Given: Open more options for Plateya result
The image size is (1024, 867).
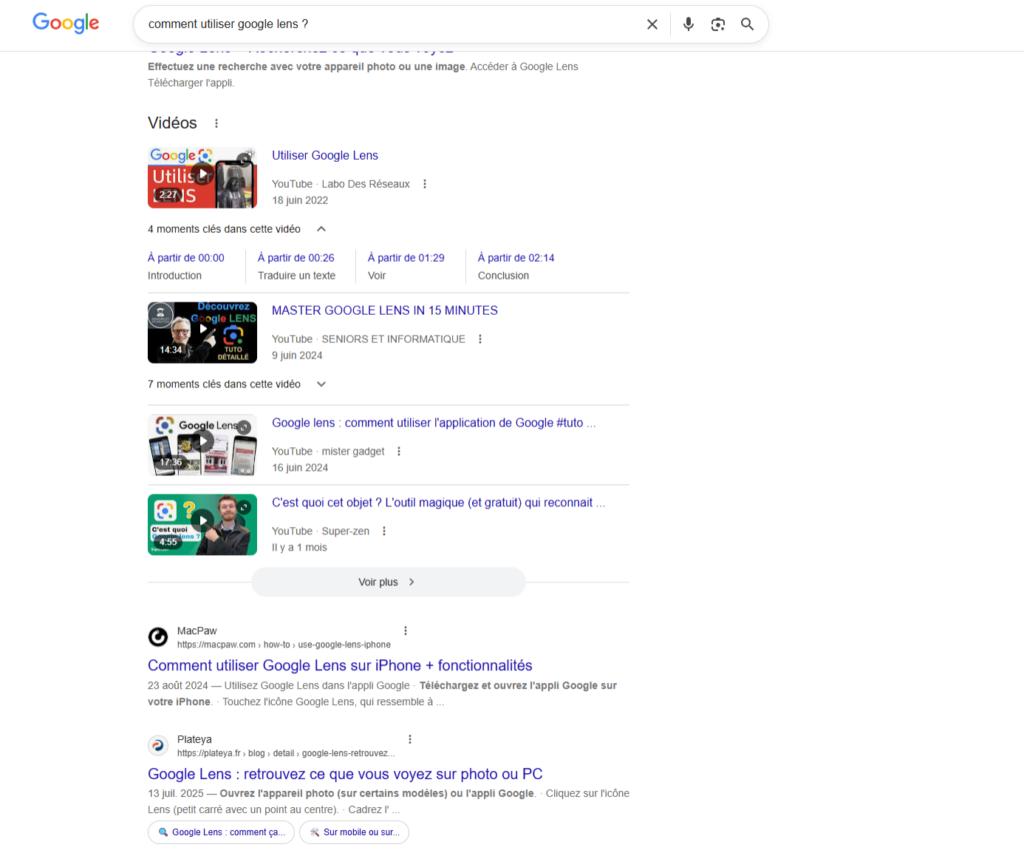Looking at the screenshot, I should (x=409, y=739).
